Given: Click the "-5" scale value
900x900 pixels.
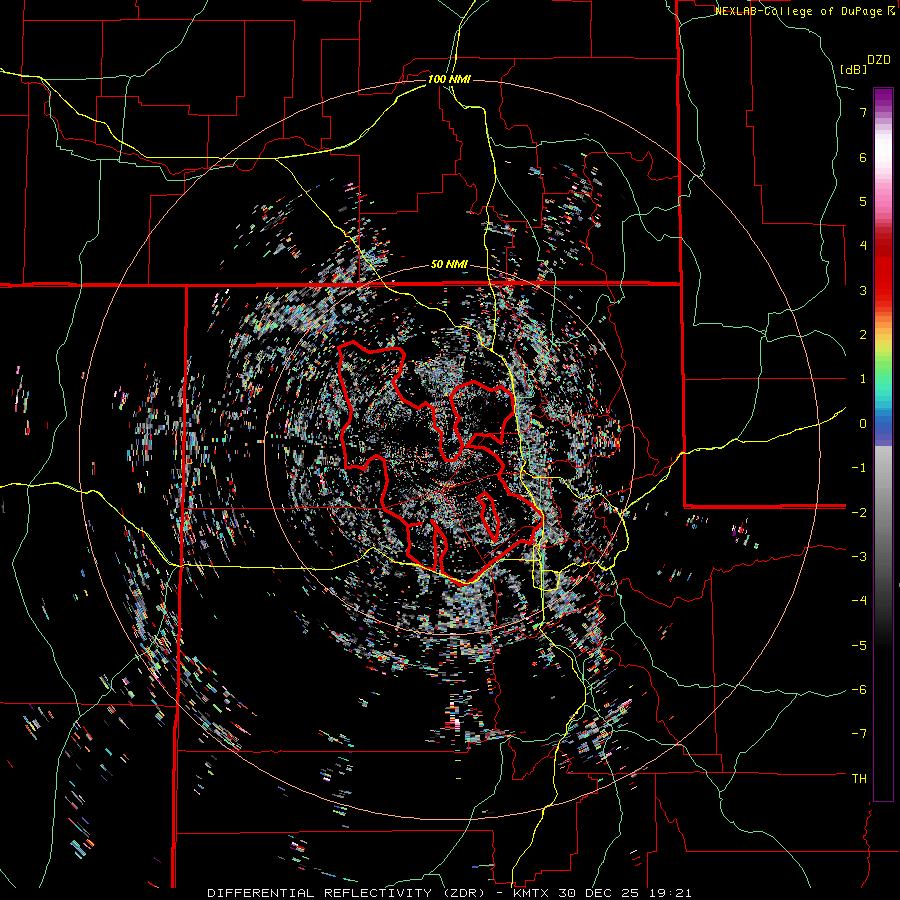Looking at the screenshot, I should click(x=859, y=645).
